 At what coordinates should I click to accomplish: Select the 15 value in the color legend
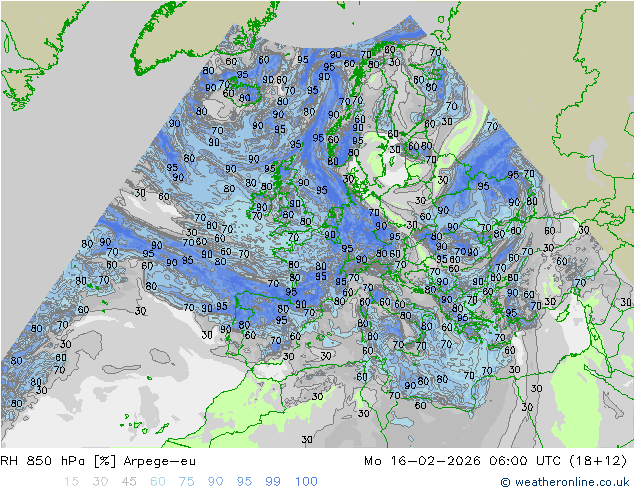[x=71, y=482]
